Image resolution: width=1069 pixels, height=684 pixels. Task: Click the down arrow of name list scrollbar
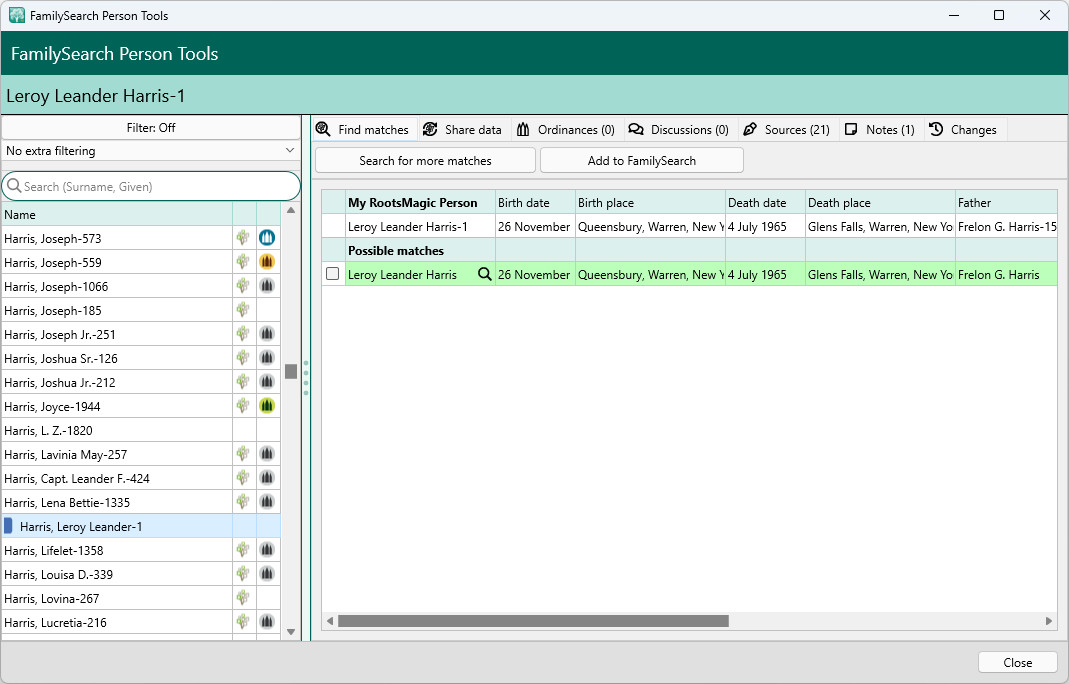(x=291, y=631)
